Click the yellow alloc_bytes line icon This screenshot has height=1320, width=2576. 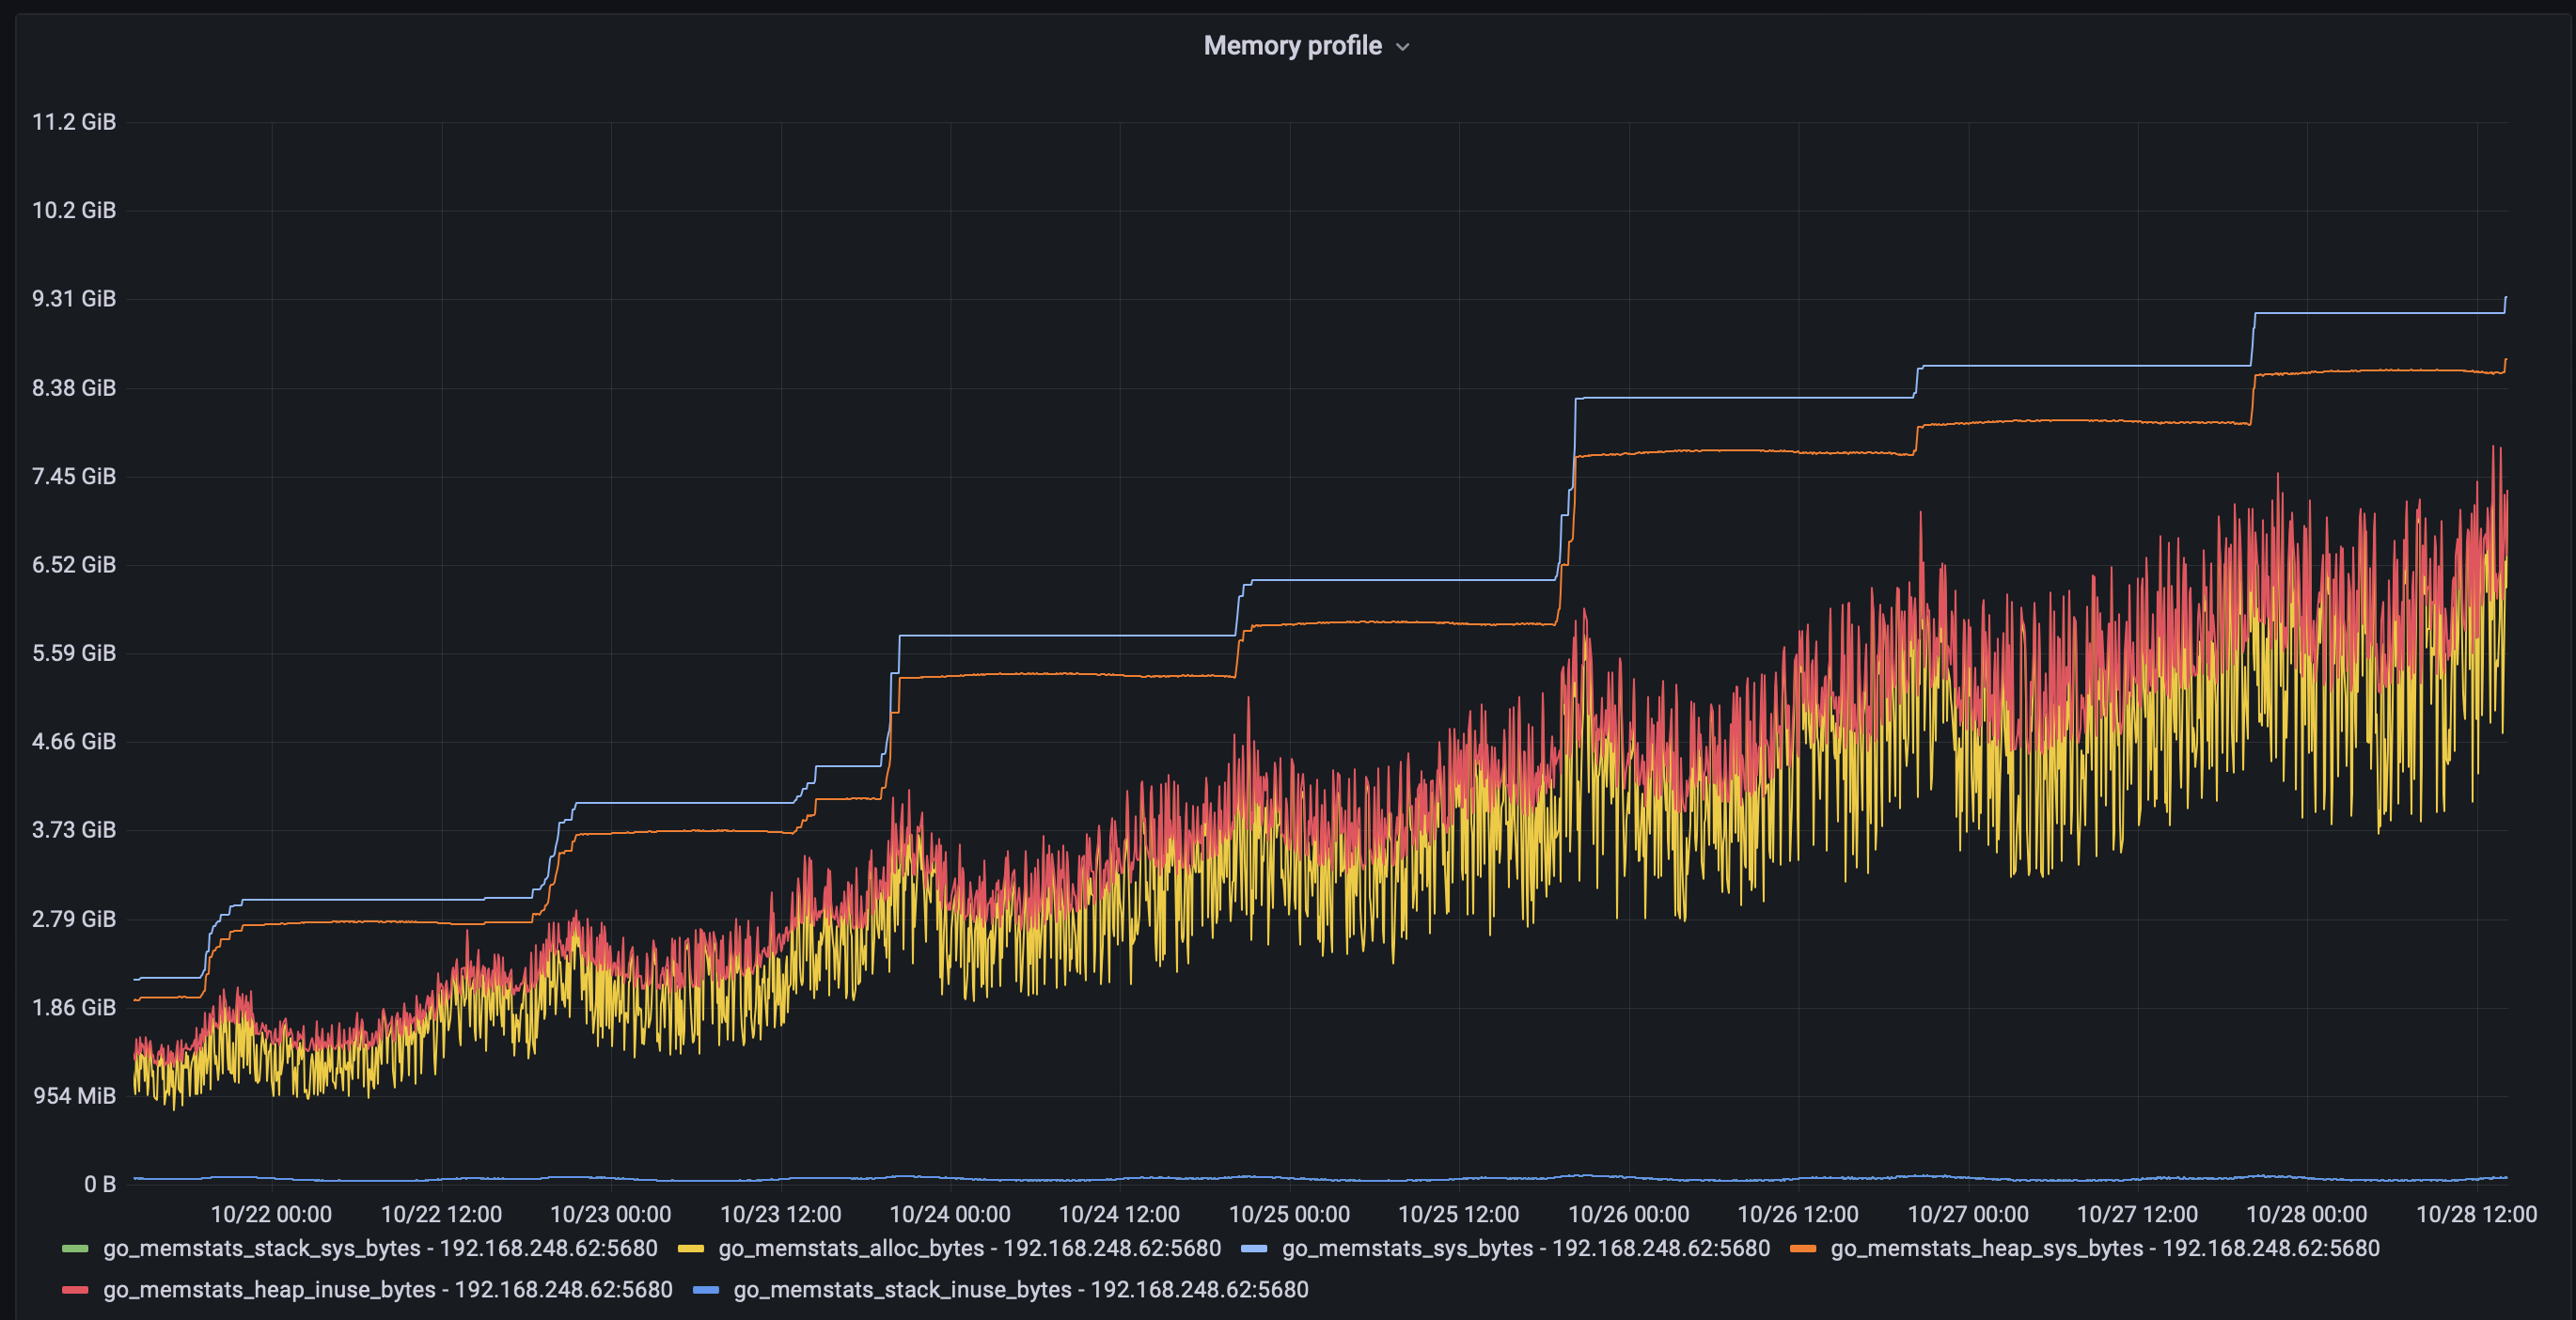click(690, 1249)
